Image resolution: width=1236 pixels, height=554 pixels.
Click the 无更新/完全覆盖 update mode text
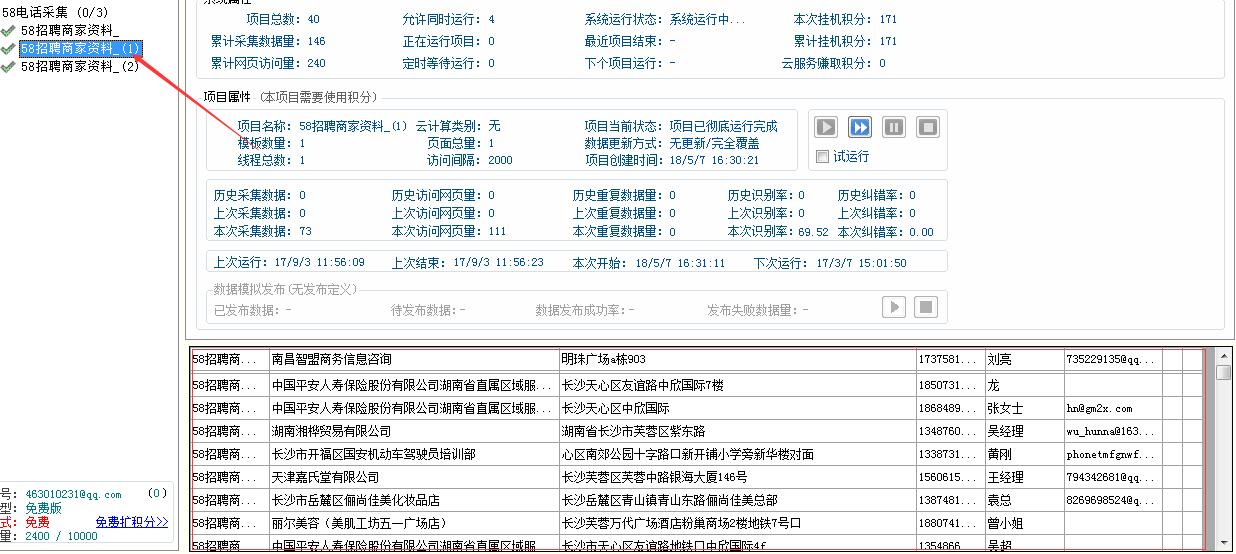pos(714,143)
